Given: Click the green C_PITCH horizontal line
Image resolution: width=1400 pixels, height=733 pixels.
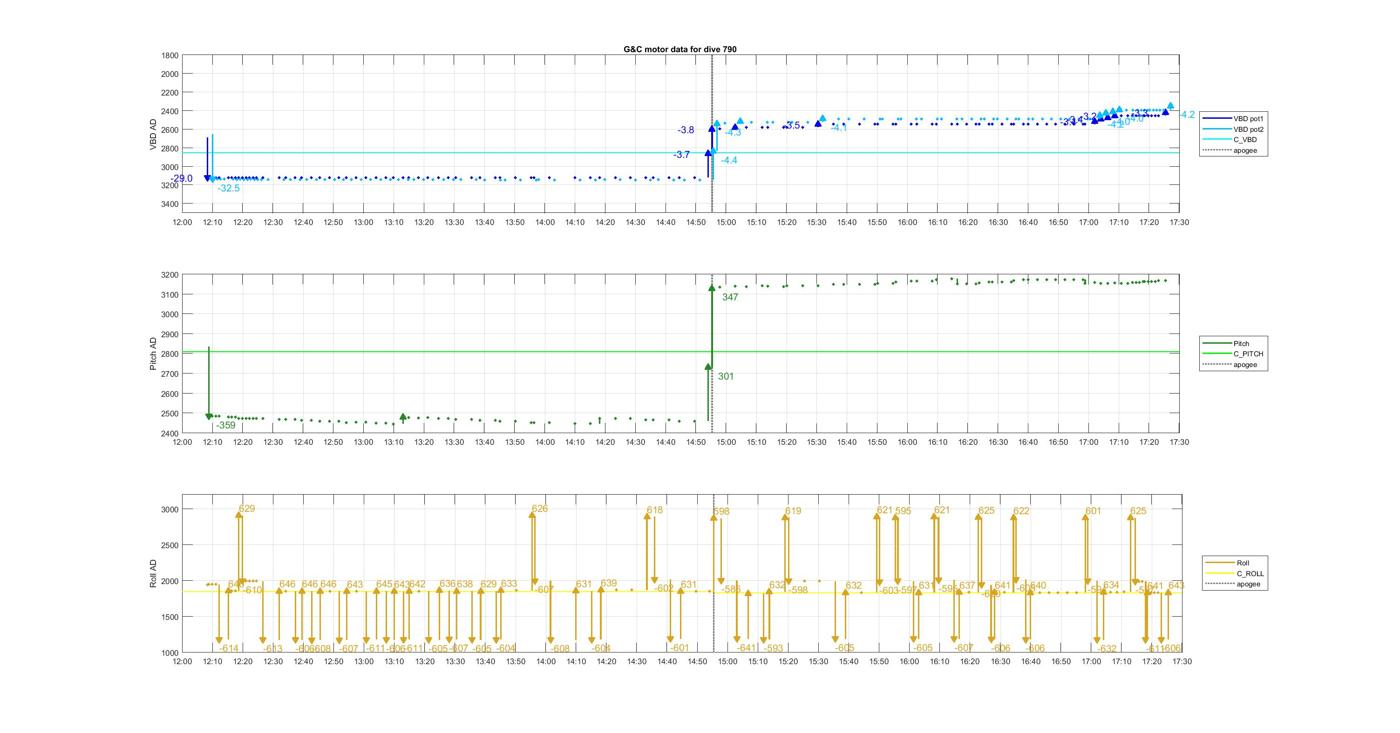Looking at the screenshot, I should tap(680, 351).
